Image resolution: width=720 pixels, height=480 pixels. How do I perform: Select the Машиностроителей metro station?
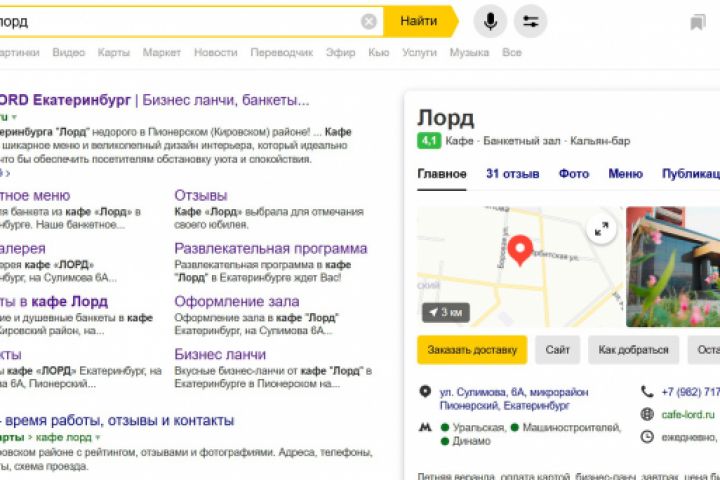(x=572, y=428)
